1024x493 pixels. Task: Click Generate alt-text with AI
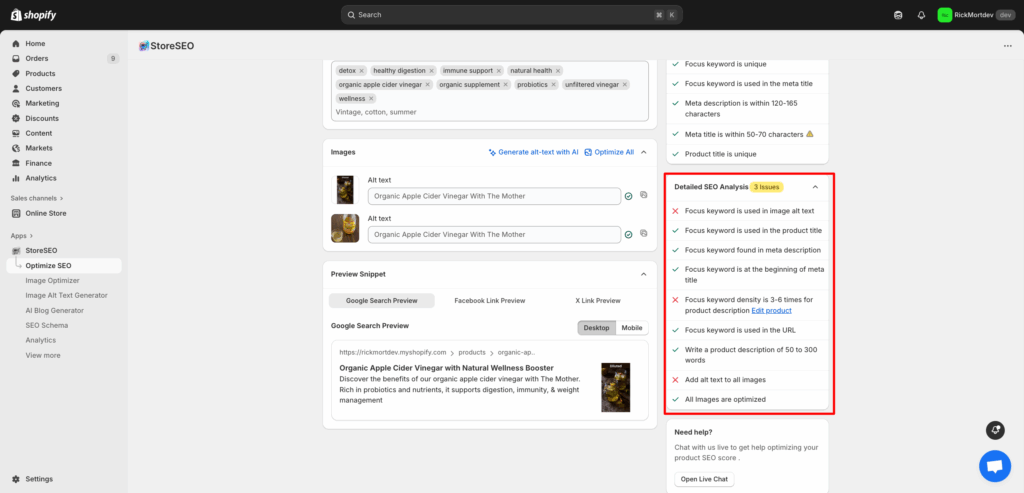point(533,152)
